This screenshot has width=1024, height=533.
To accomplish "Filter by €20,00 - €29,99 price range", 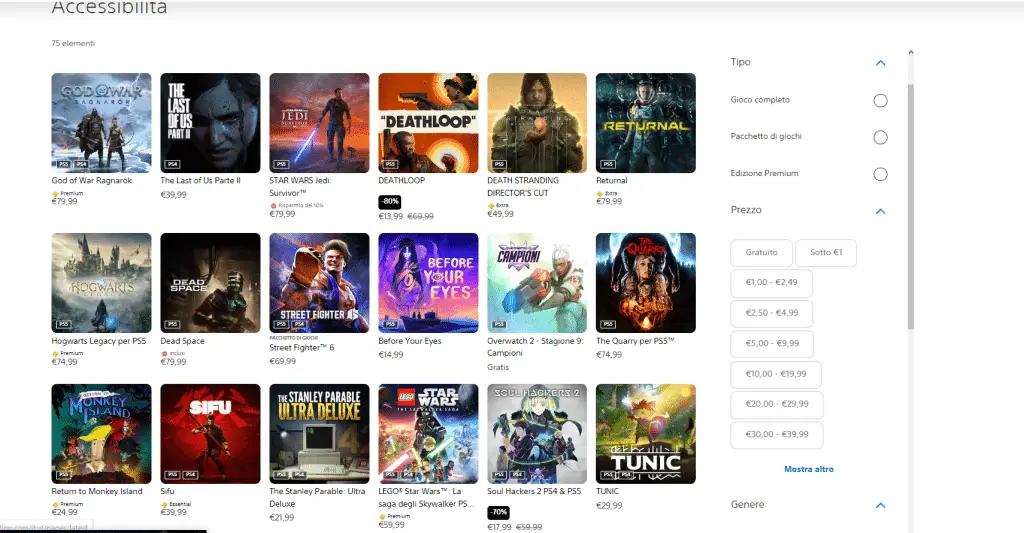I will pyautogui.click(x=777, y=404).
